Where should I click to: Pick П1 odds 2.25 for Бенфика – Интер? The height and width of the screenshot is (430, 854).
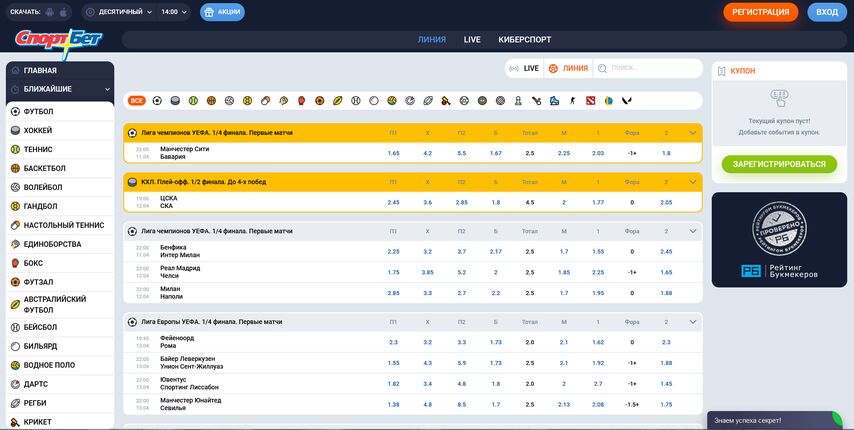[x=393, y=252]
